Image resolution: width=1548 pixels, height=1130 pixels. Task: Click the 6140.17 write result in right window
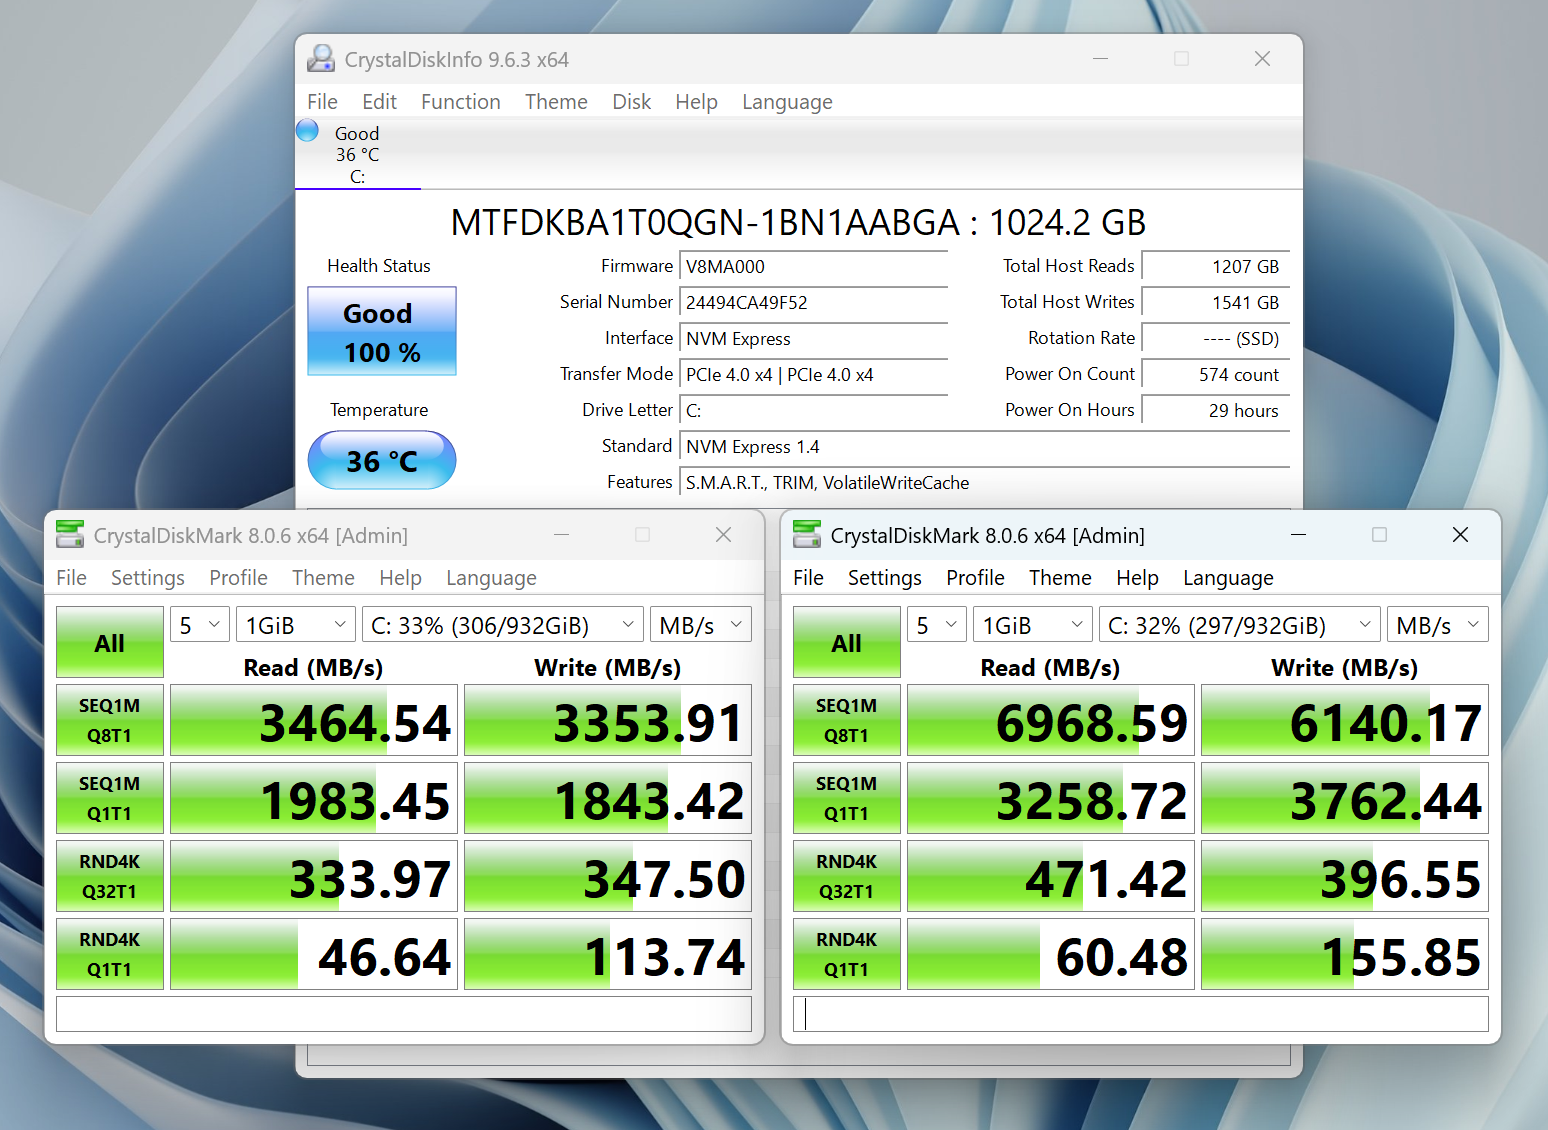(1345, 720)
